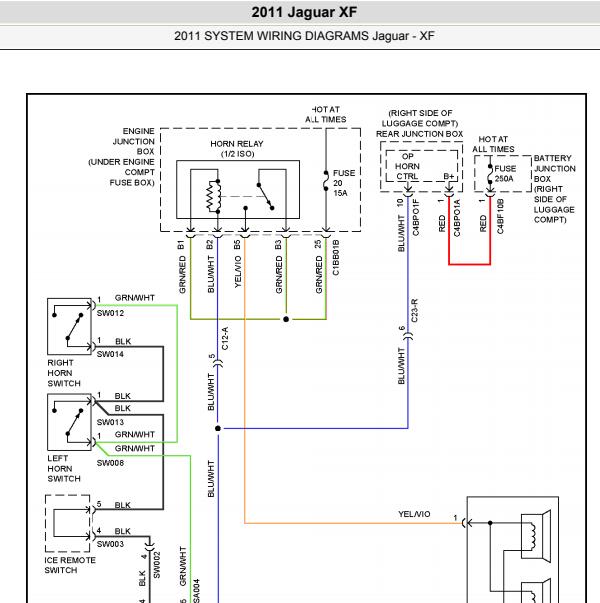Image resolution: width=600 pixels, height=603 pixels.
Task: Select the 'RIGHT HORN SWITCH' label
Action: (x=64, y=373)
